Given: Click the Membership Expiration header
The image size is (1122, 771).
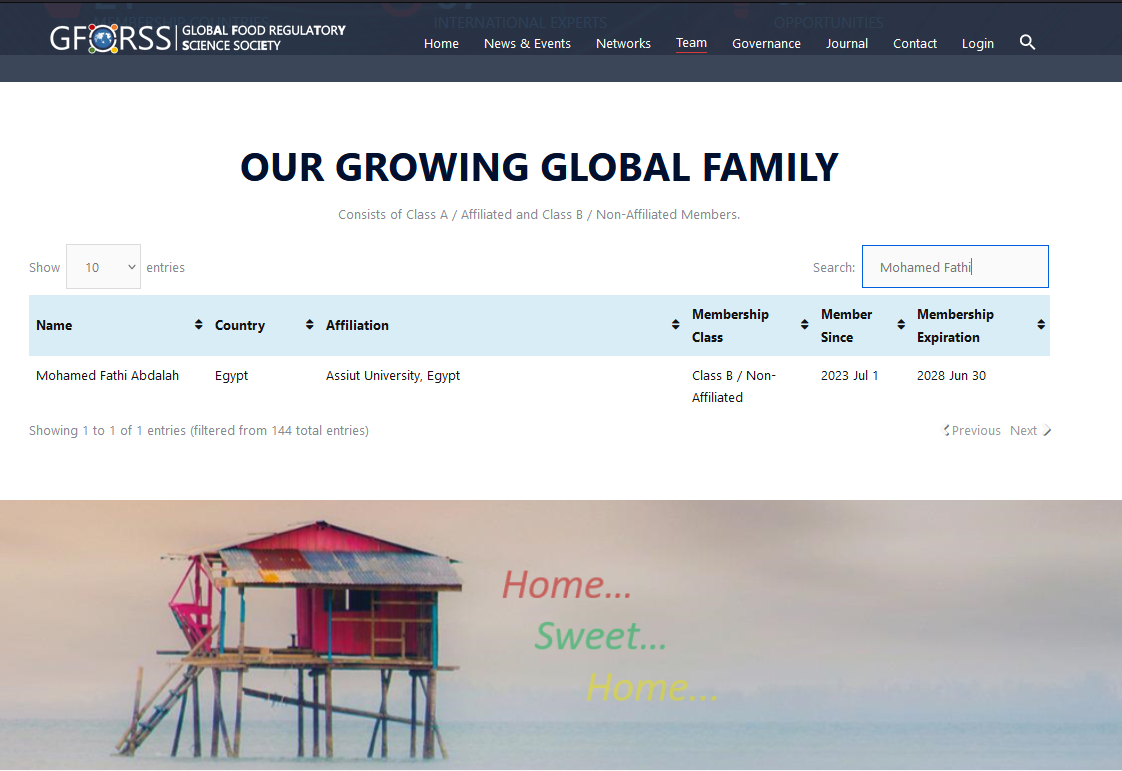Looking at the screenshot, I should pos(980,325).
